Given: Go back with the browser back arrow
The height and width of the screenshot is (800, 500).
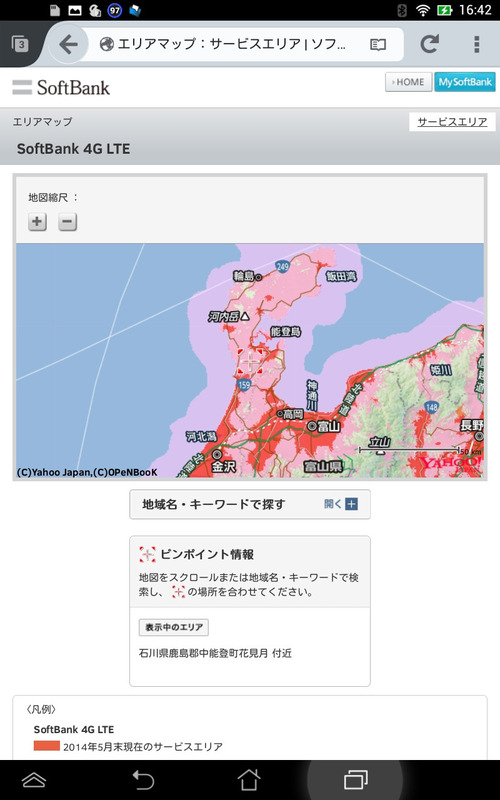Looking at the screenshot, I should pyautogui.click(x=68, y=44).
